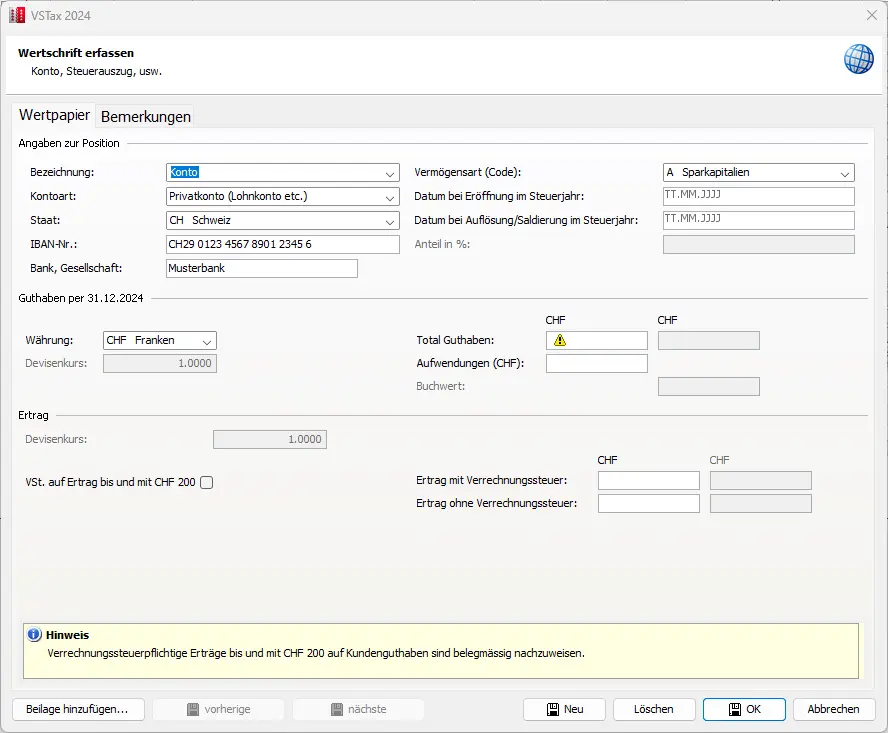Focus the Aufwendungen (CHF) input field

(596, 364)
